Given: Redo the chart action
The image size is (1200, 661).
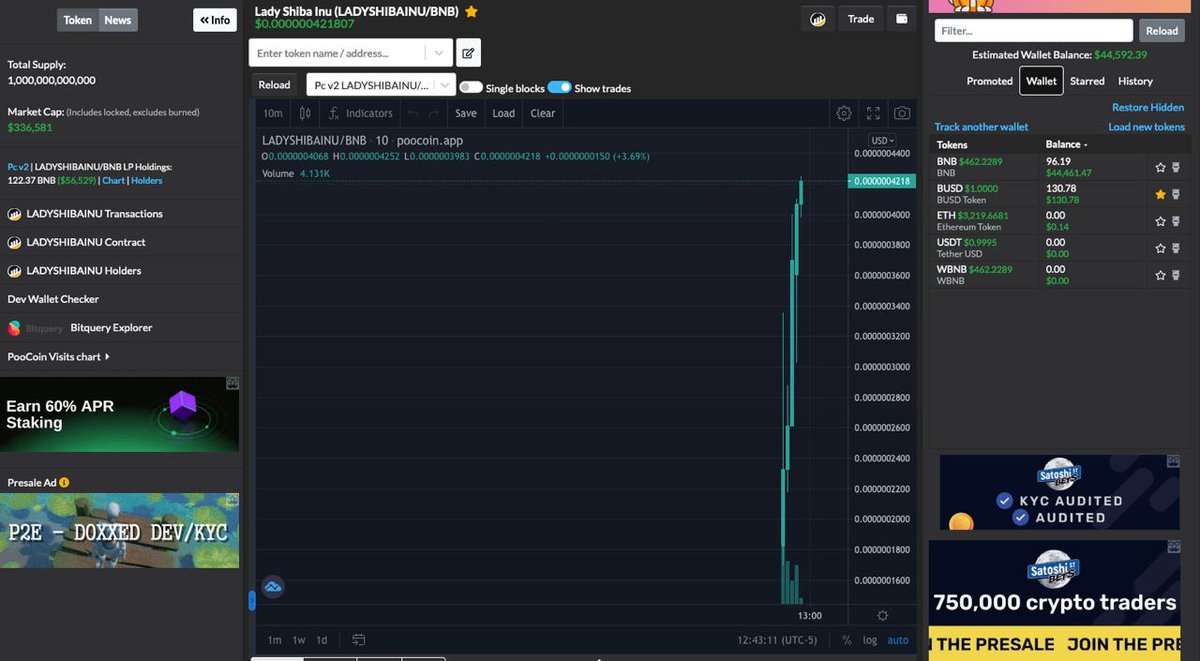Looking at the screenshot, I should (434, 113).
